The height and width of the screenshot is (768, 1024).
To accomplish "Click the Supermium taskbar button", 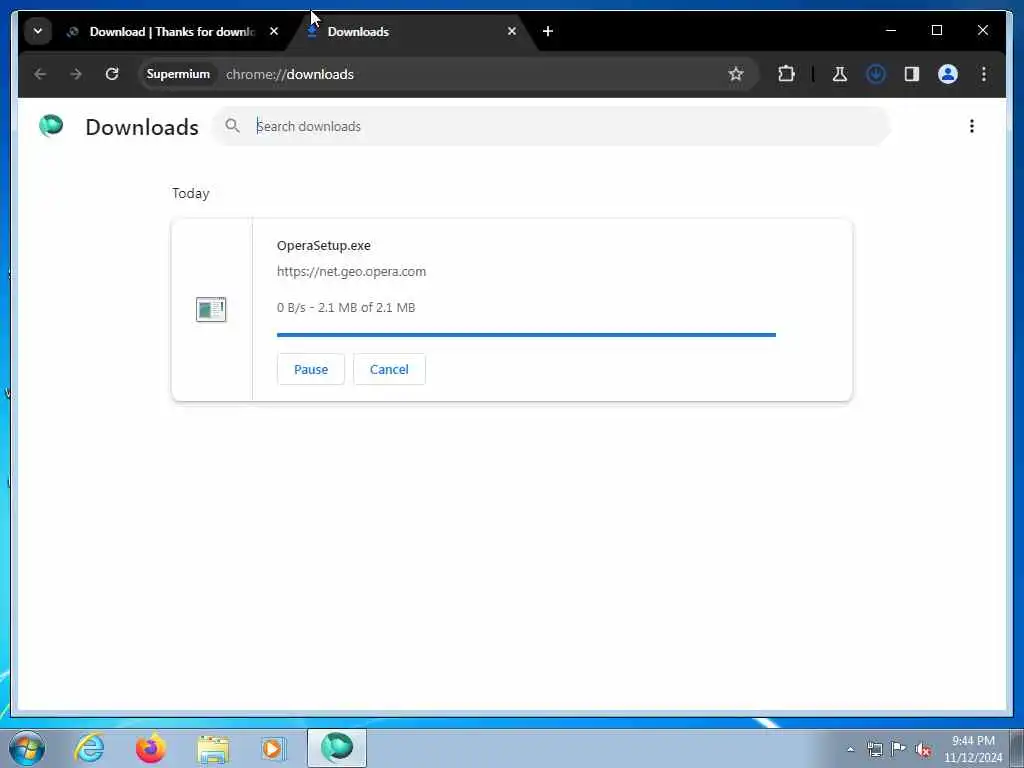I will point(337,748).
